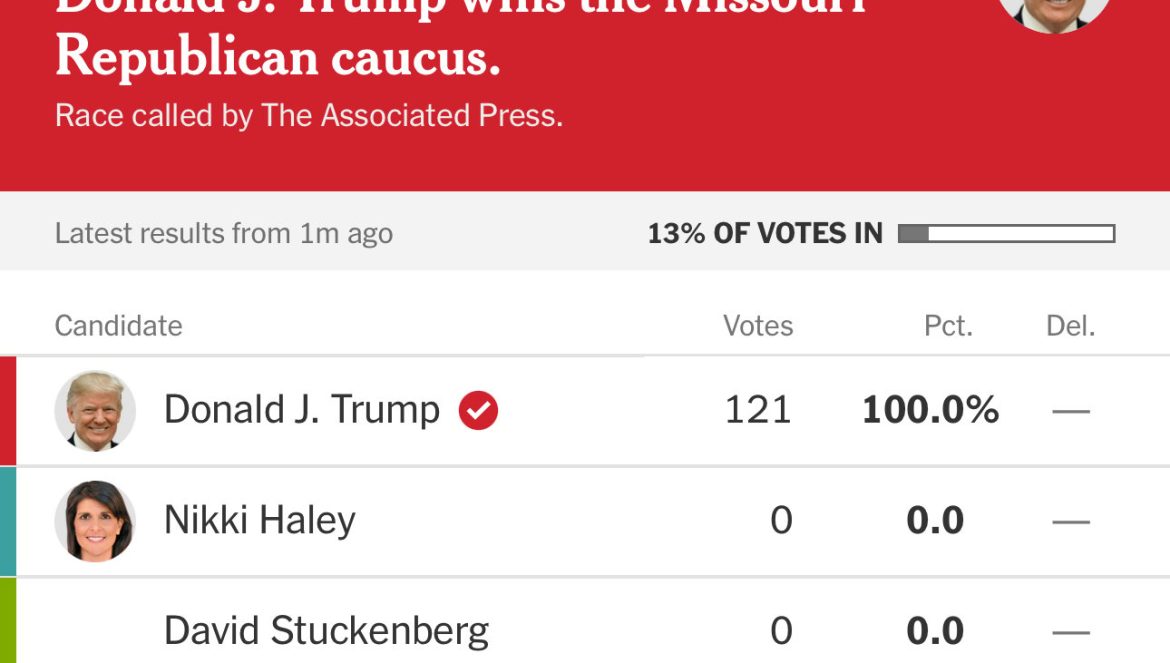
Task: Click the Candidate column header
Action: pyautogui.click(x=118, y=326)
